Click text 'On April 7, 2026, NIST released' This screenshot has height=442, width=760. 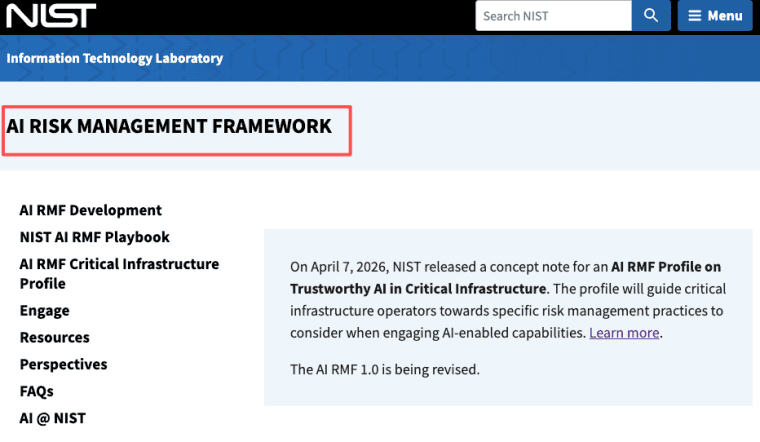383,267
